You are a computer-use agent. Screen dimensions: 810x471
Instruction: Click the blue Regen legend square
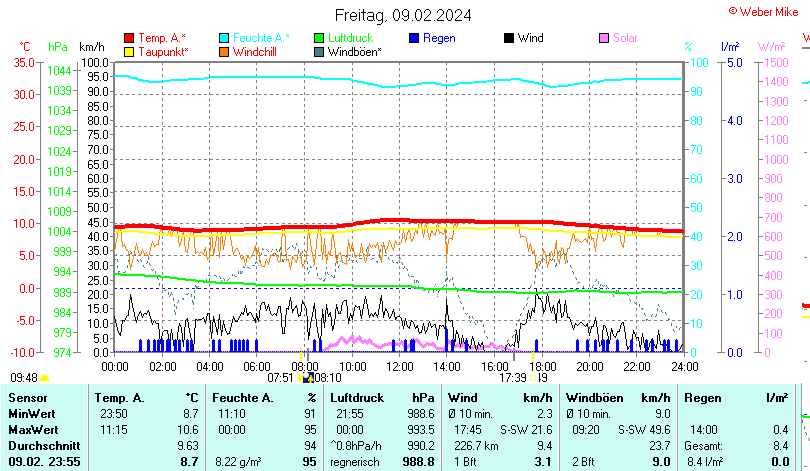(x=415, y=38)
